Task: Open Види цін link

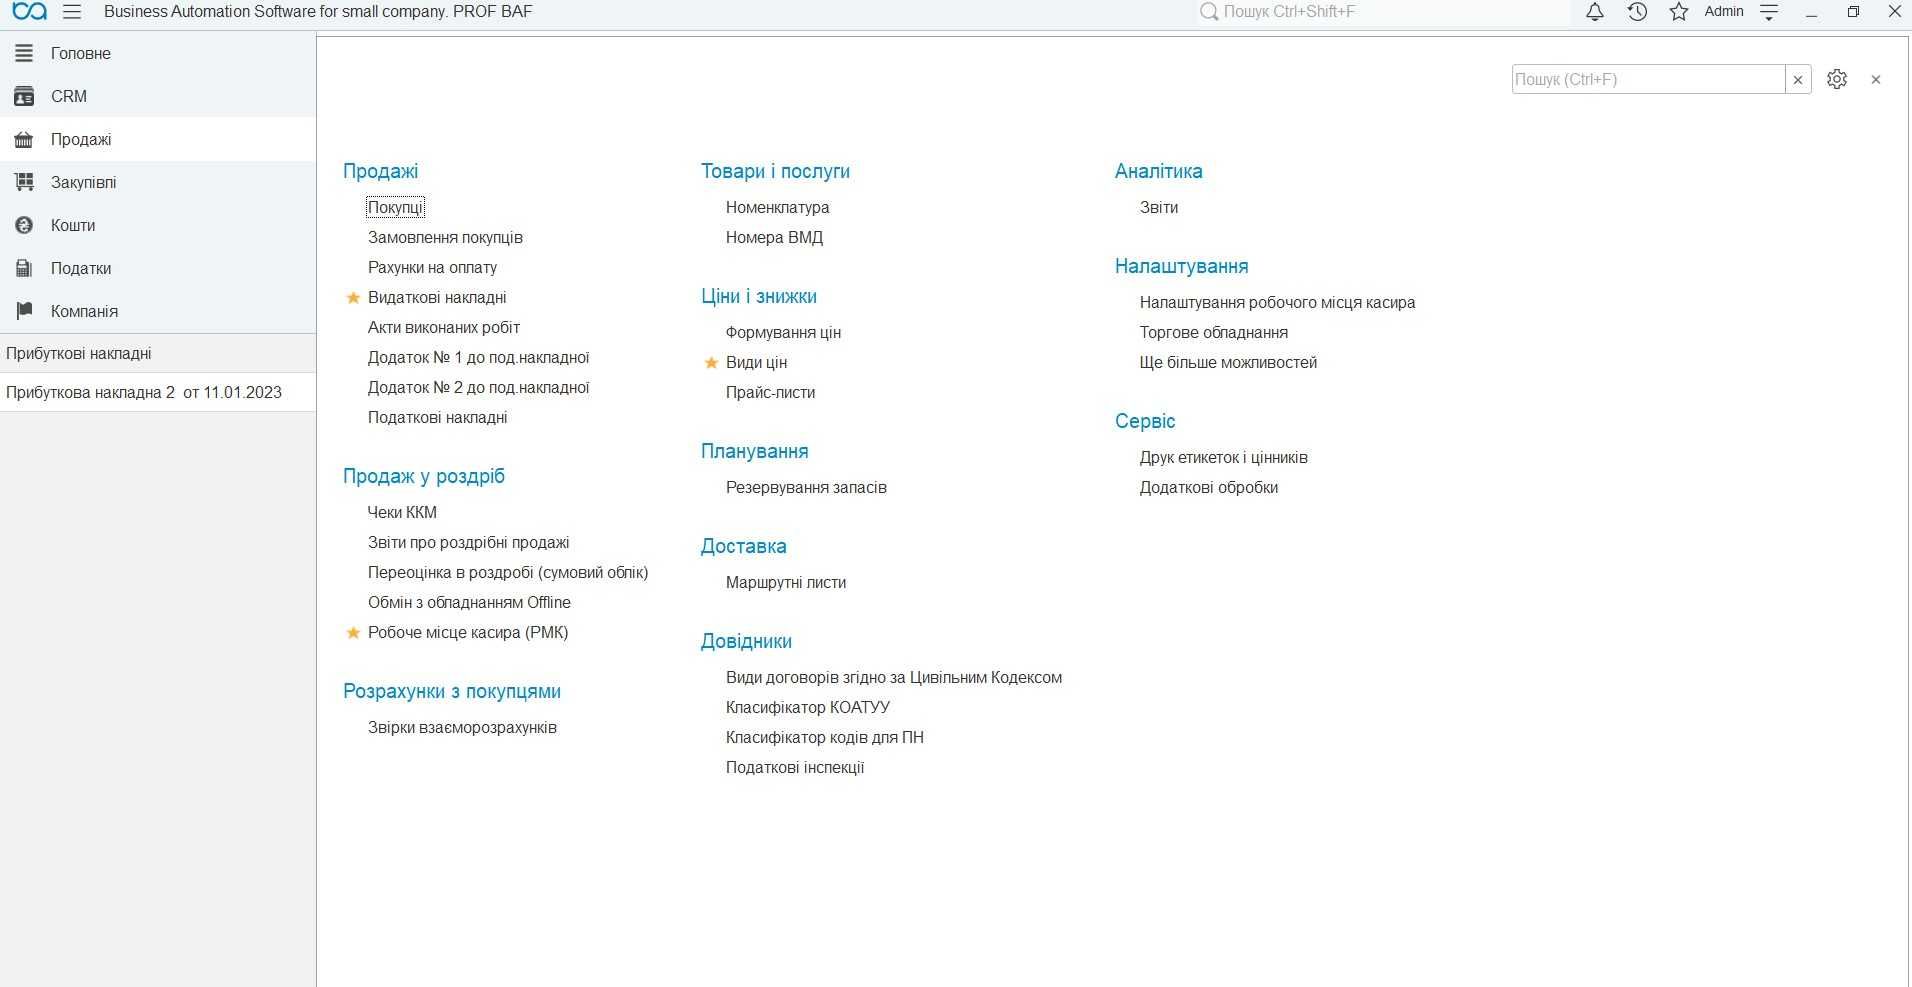Action: (x=756, y=363)
